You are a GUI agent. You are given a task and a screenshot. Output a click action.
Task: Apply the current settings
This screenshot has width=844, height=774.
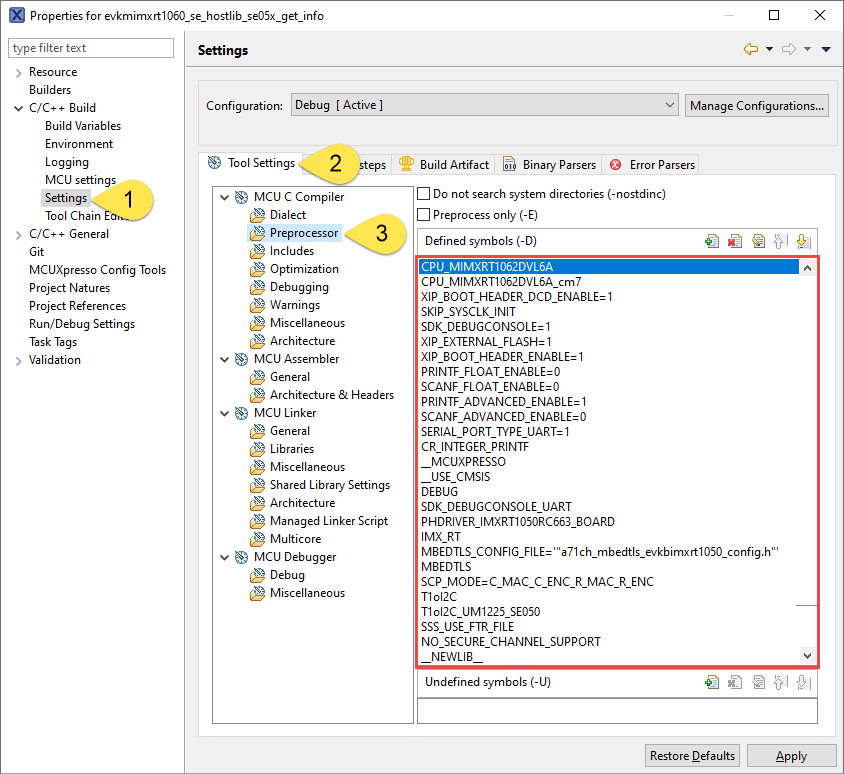click(791, 755)
